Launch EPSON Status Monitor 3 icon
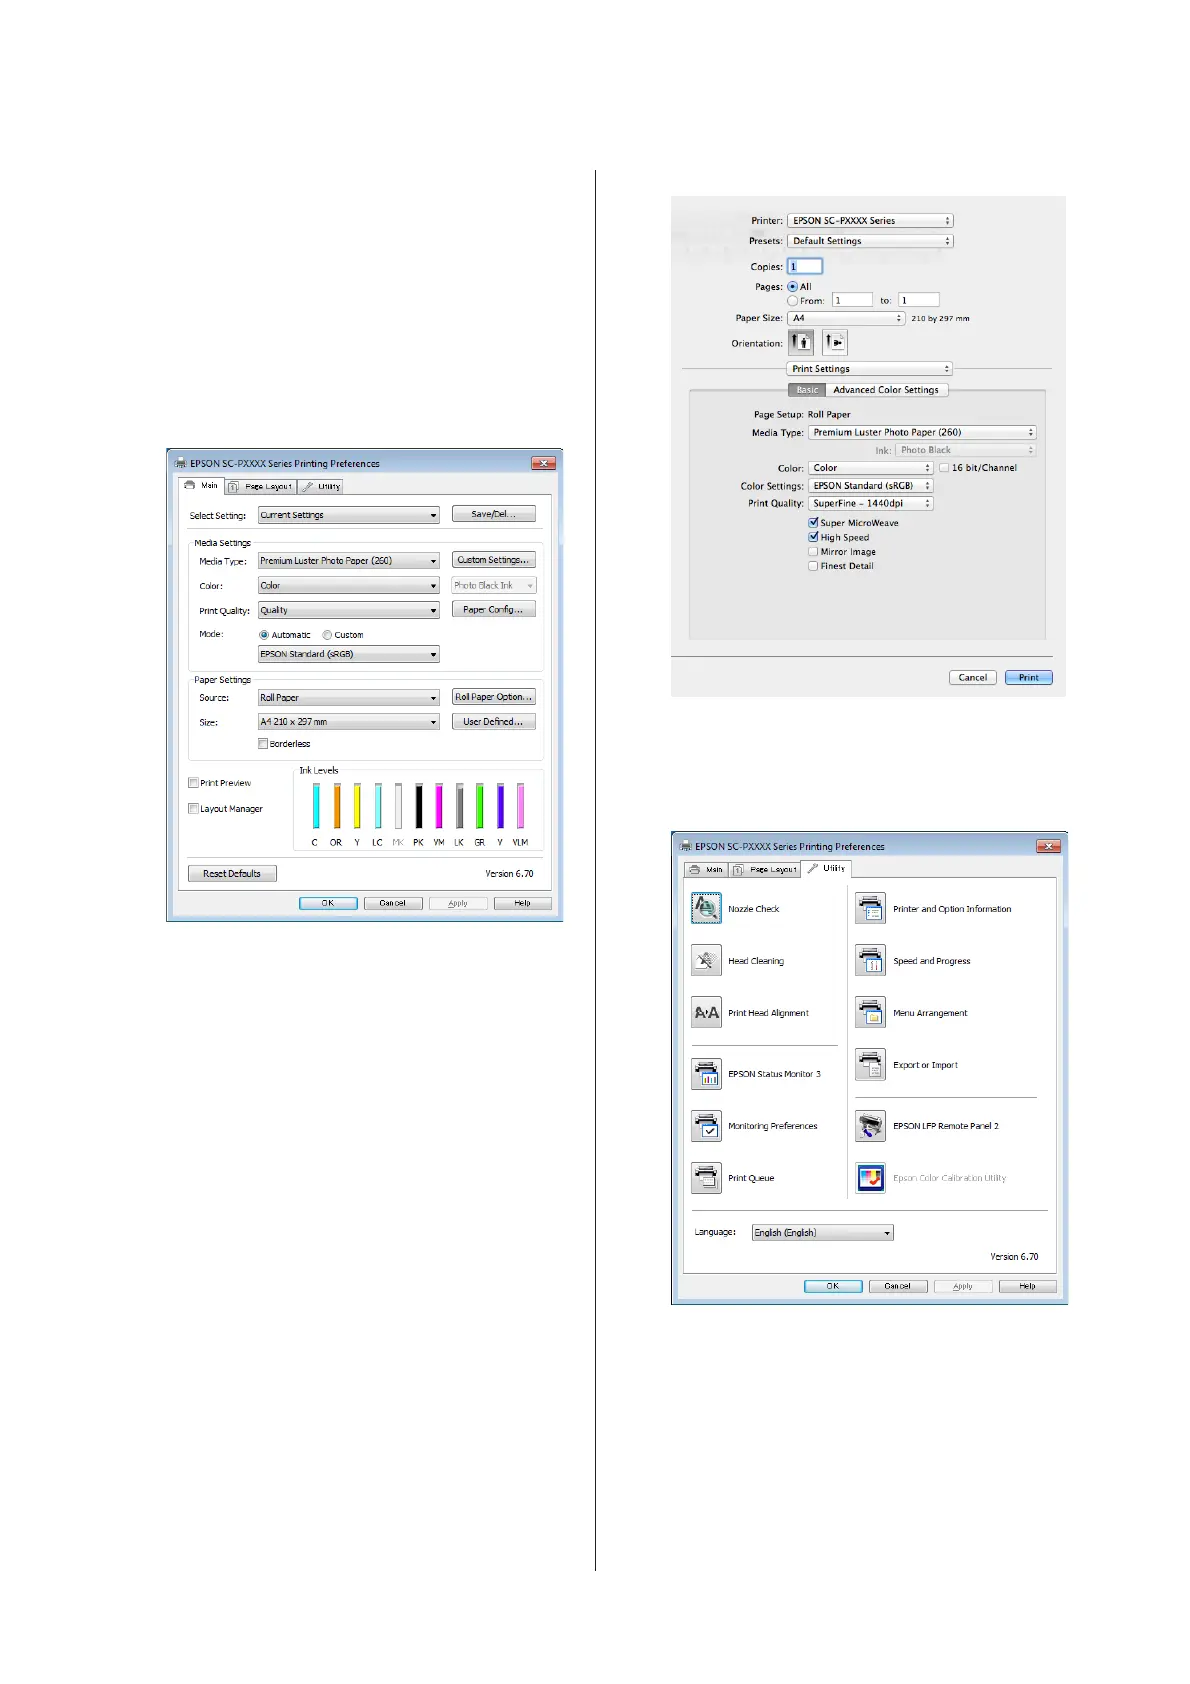 [706, 1074]
